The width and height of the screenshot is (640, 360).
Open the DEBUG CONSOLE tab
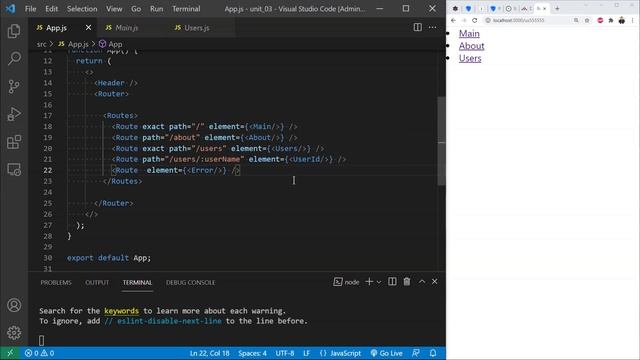191,282
